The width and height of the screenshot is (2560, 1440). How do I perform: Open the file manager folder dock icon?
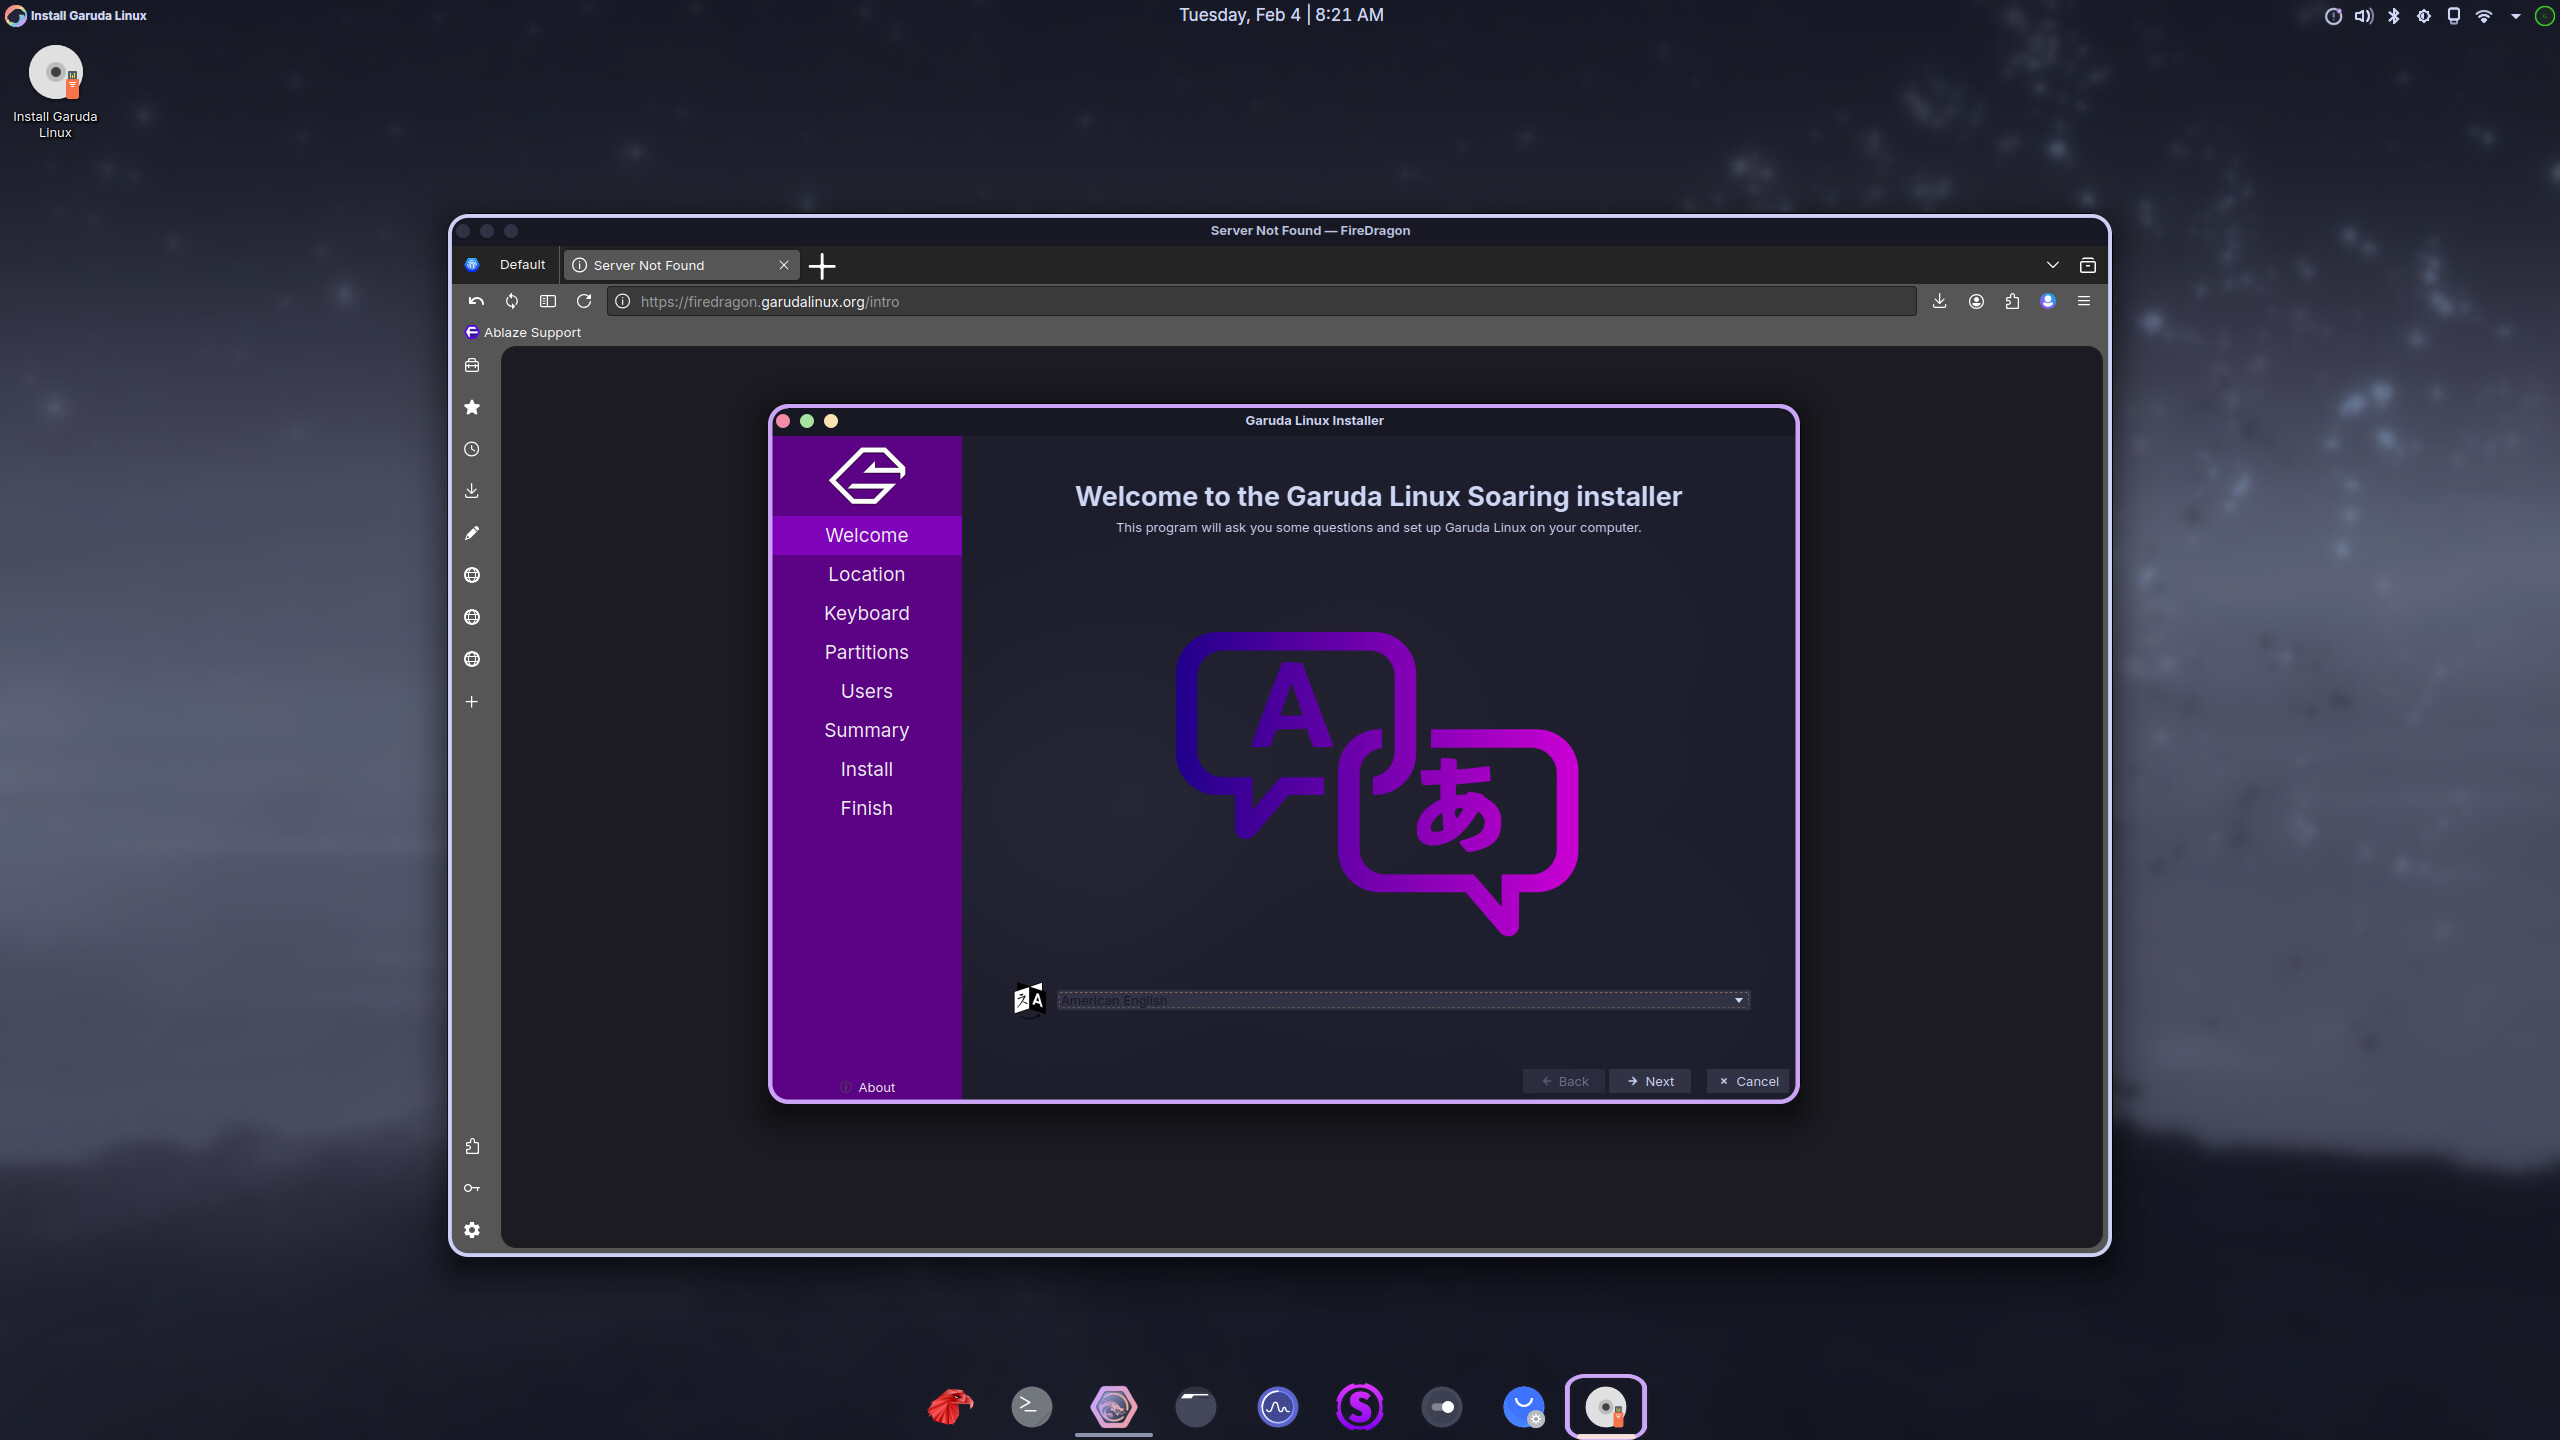coord(1196,1406)
